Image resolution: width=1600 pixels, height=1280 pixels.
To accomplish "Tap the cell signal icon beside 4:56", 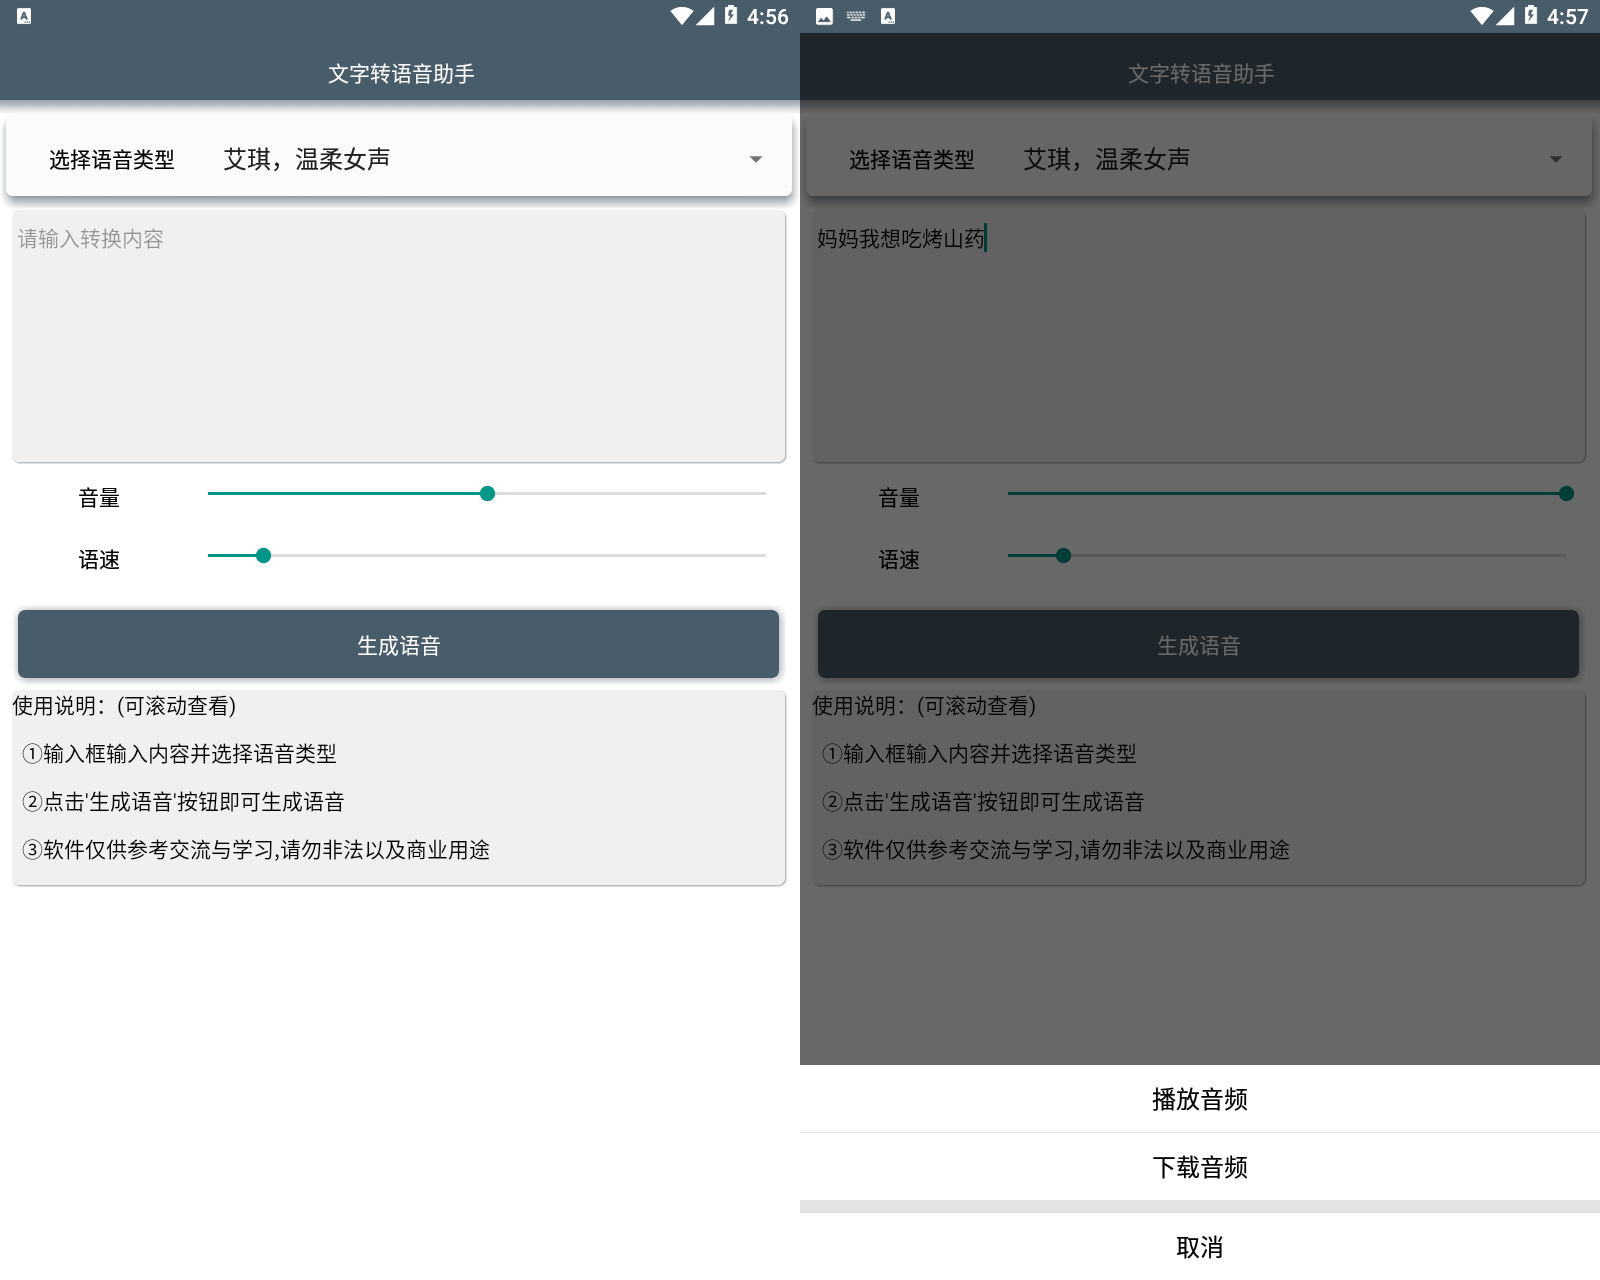I will tap(706, 16).
